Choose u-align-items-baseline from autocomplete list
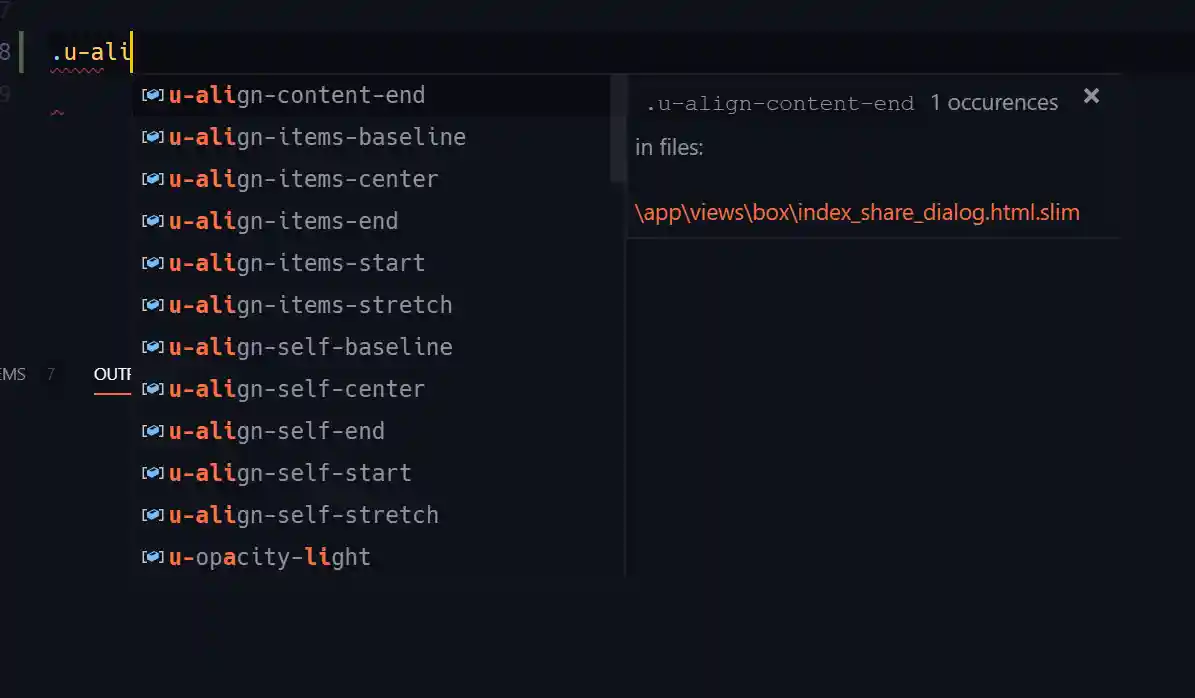Viewport: 1195px width, 698px height. coord(317,137)
